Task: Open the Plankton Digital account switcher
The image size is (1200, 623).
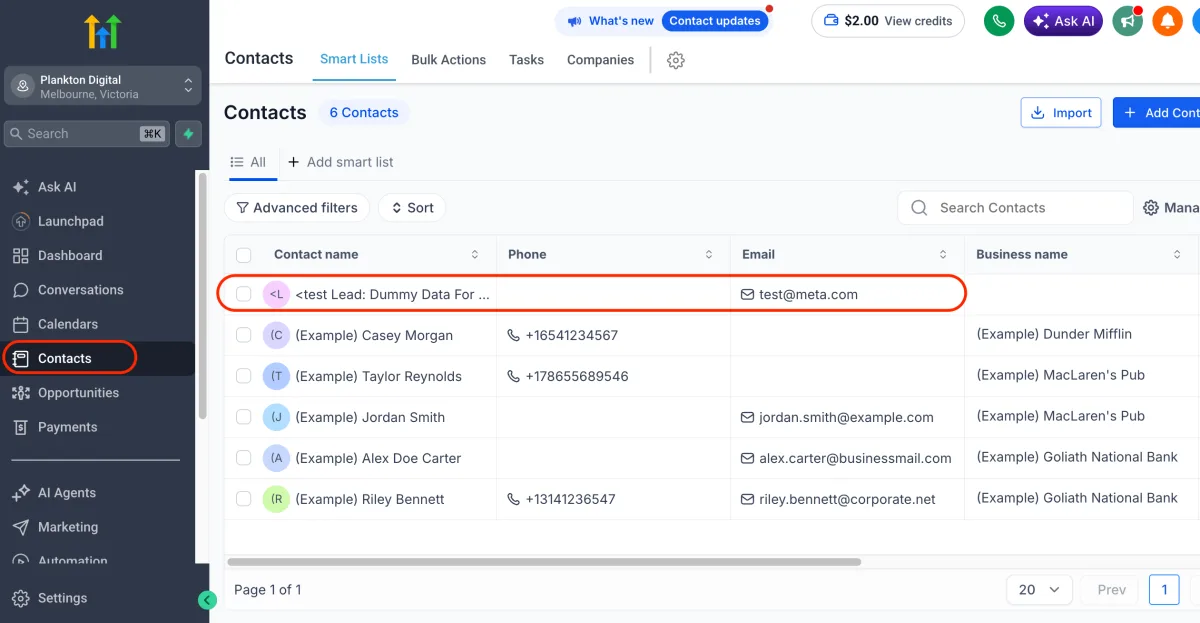Action: (103, 87)
